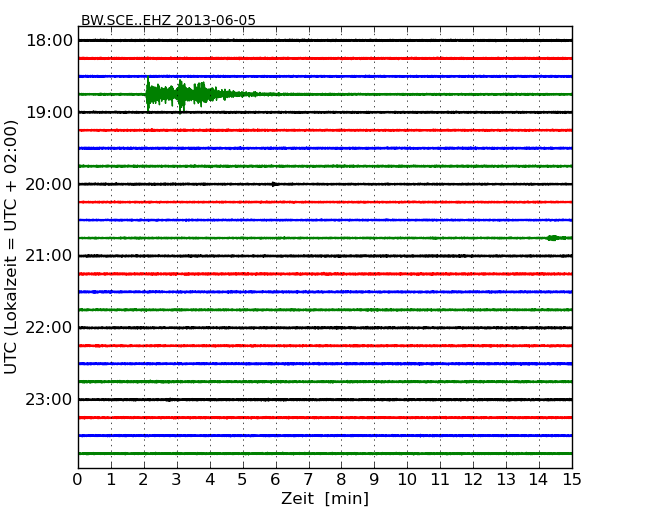Click the small green blip near minute 14
The height and width of the screenshot is (520, 650).
(x=552, y=238)
